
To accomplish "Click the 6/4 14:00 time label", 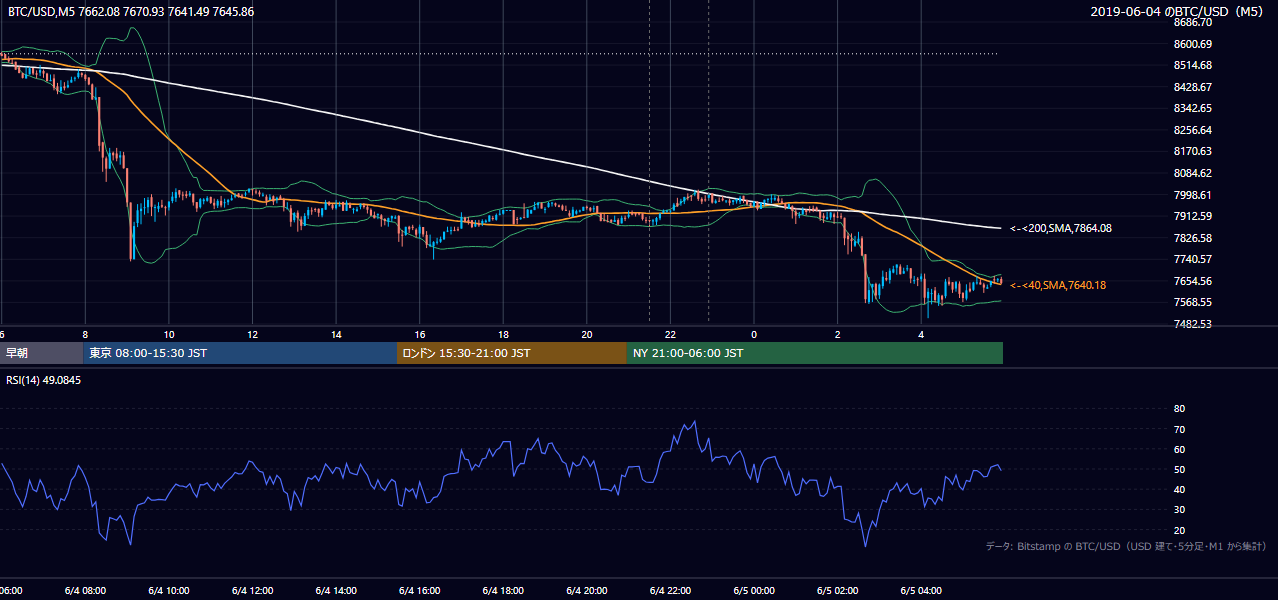I will (336, 591).
